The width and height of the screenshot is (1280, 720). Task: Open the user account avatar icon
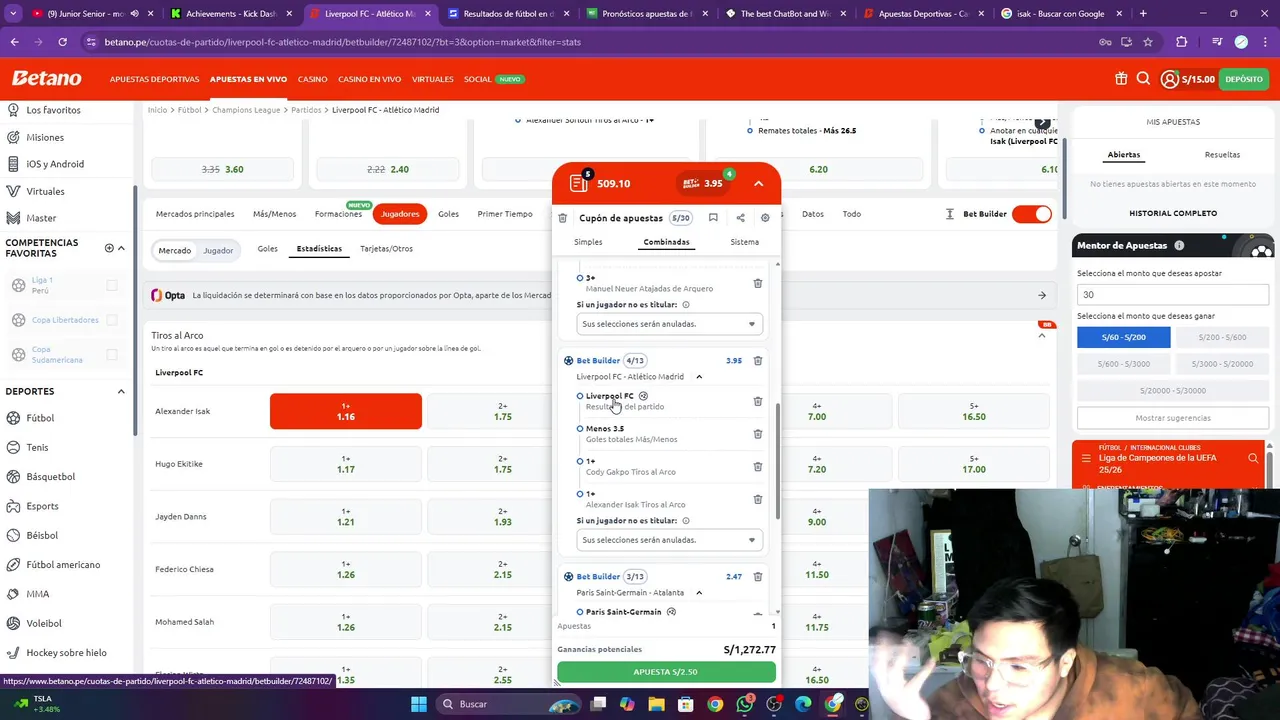coord(1169,79)
